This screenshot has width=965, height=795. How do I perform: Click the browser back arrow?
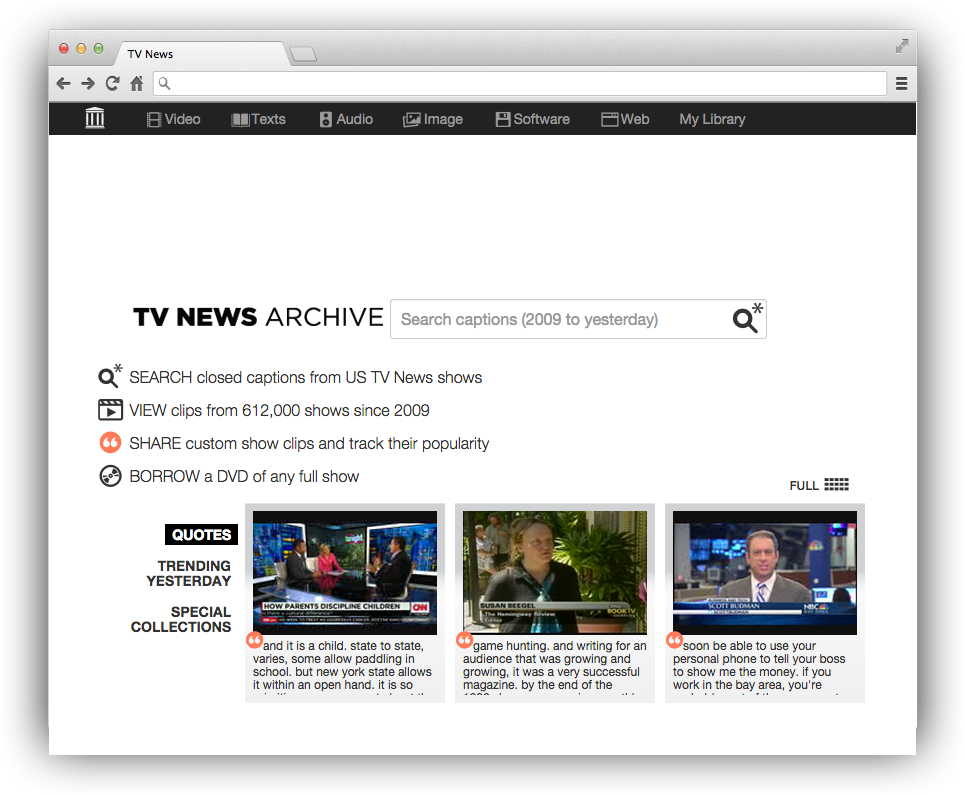(x=63, y=83)
